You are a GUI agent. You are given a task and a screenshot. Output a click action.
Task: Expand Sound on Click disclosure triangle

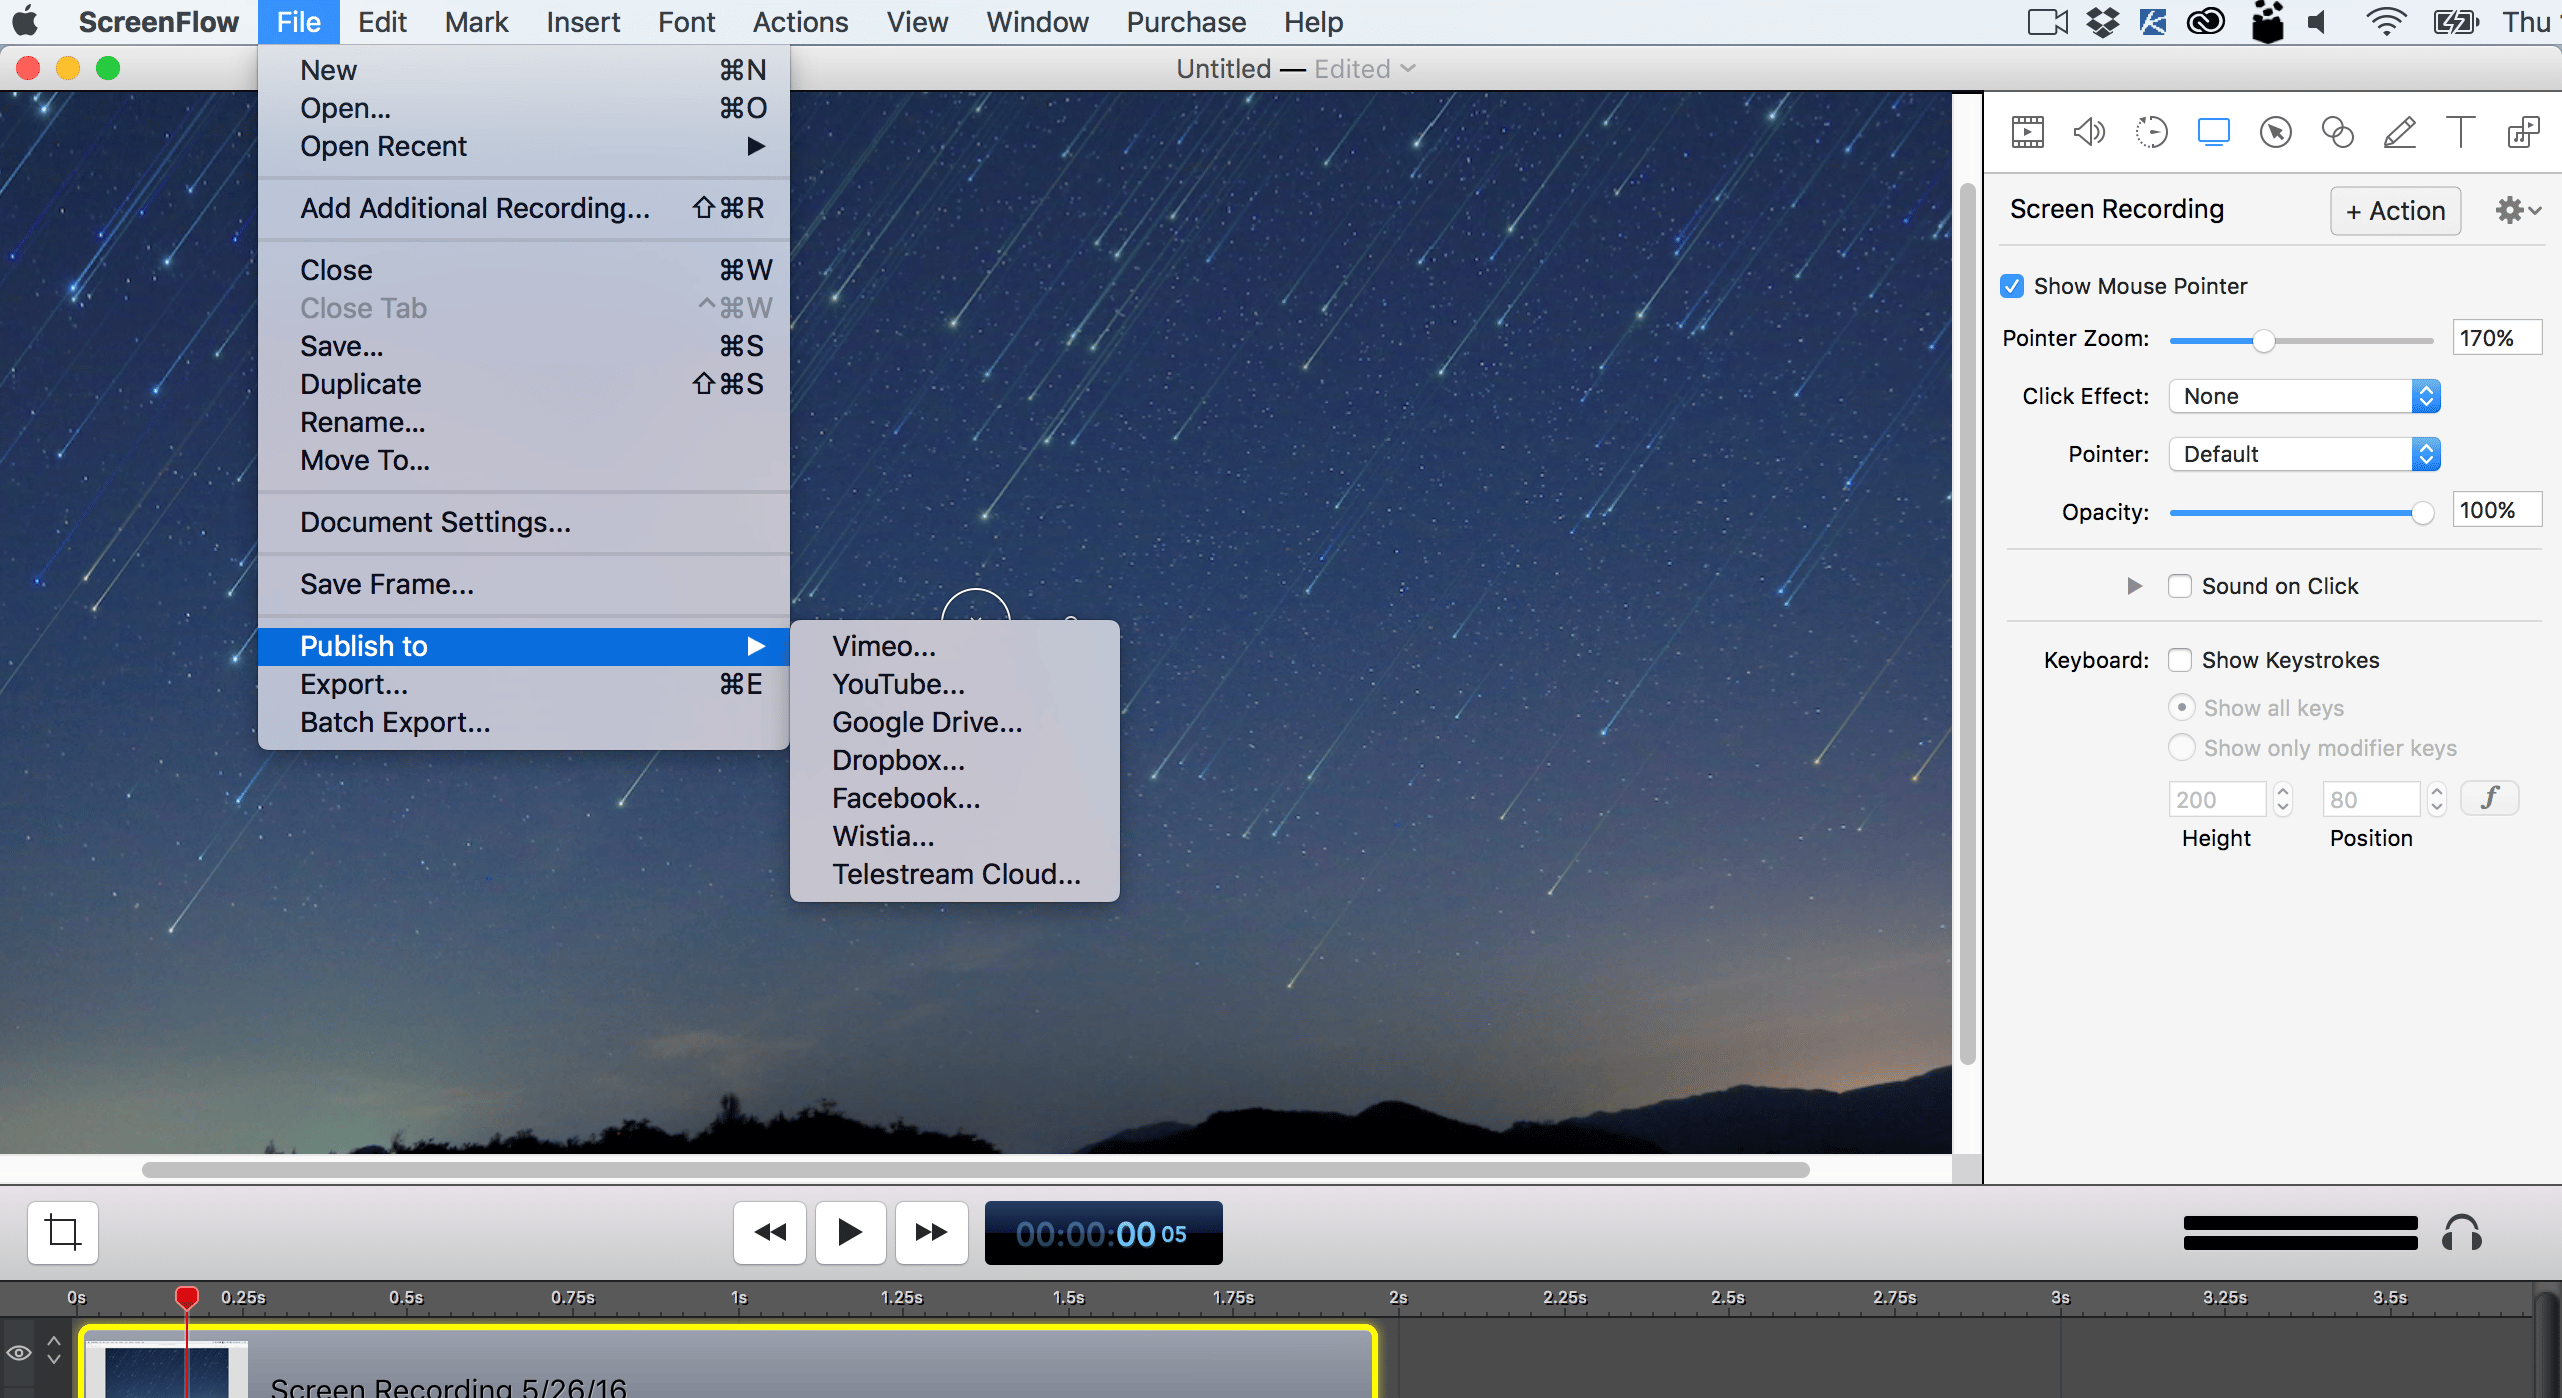pyautogui.click(x=2134, y=586)
